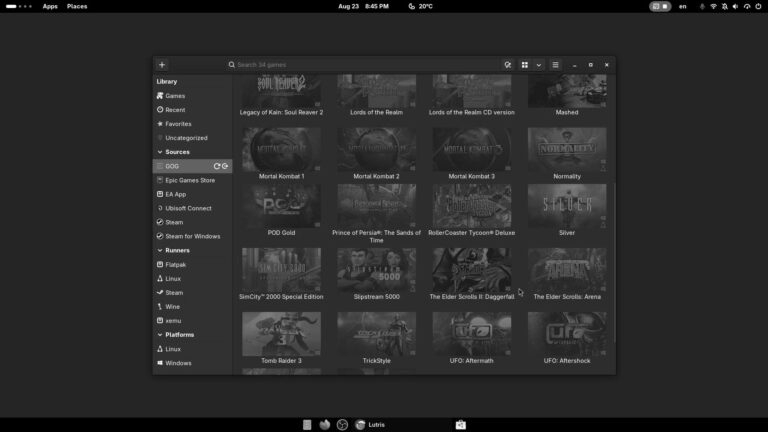Select the Normality game cover
768x432 pixels.
567,149
